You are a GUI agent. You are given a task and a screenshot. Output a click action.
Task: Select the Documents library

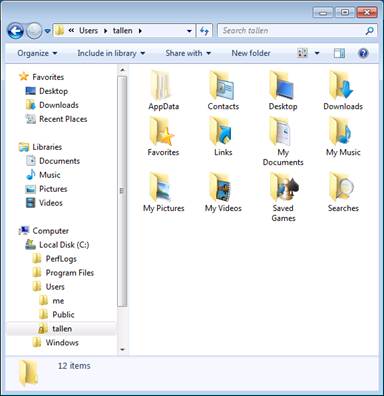click(53, 161)
